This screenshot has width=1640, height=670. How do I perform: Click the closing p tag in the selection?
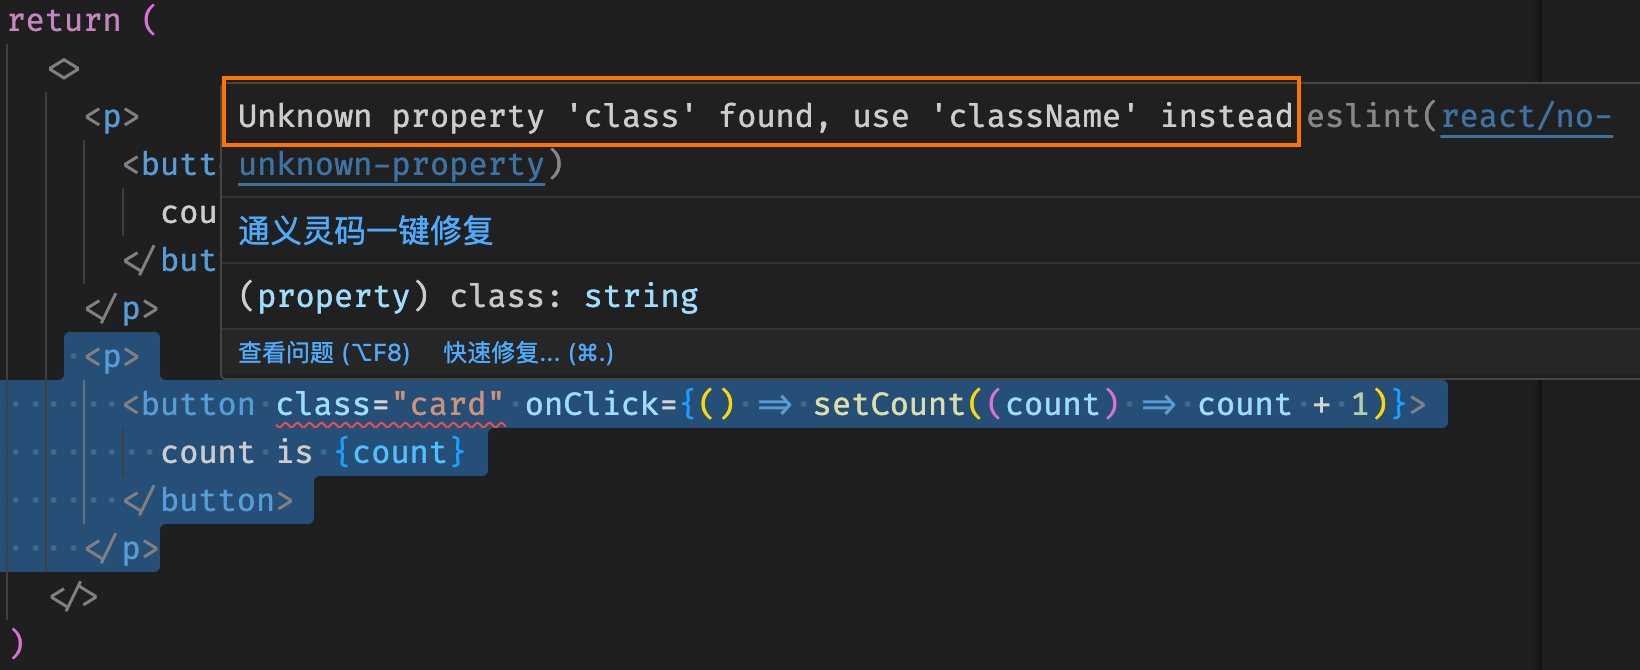coord(121,549)
